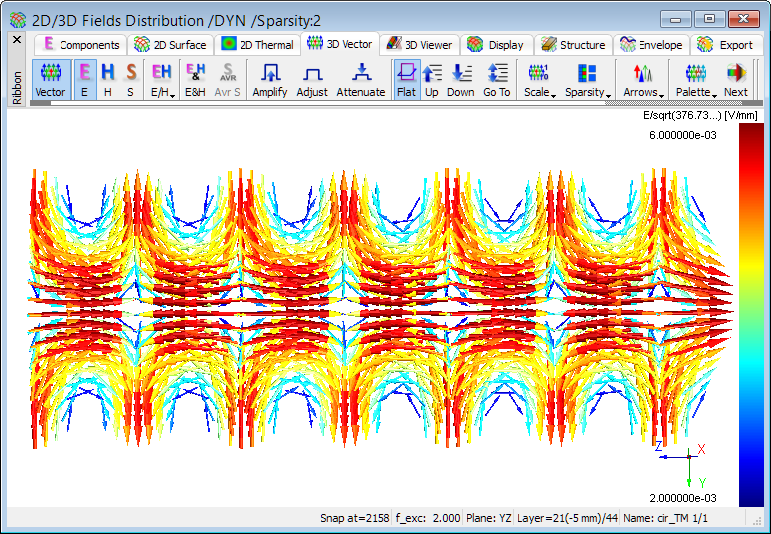Click the Attenuate icon
Image resolution: width=771 pixels, height=534 pixels.
(360, 79)
